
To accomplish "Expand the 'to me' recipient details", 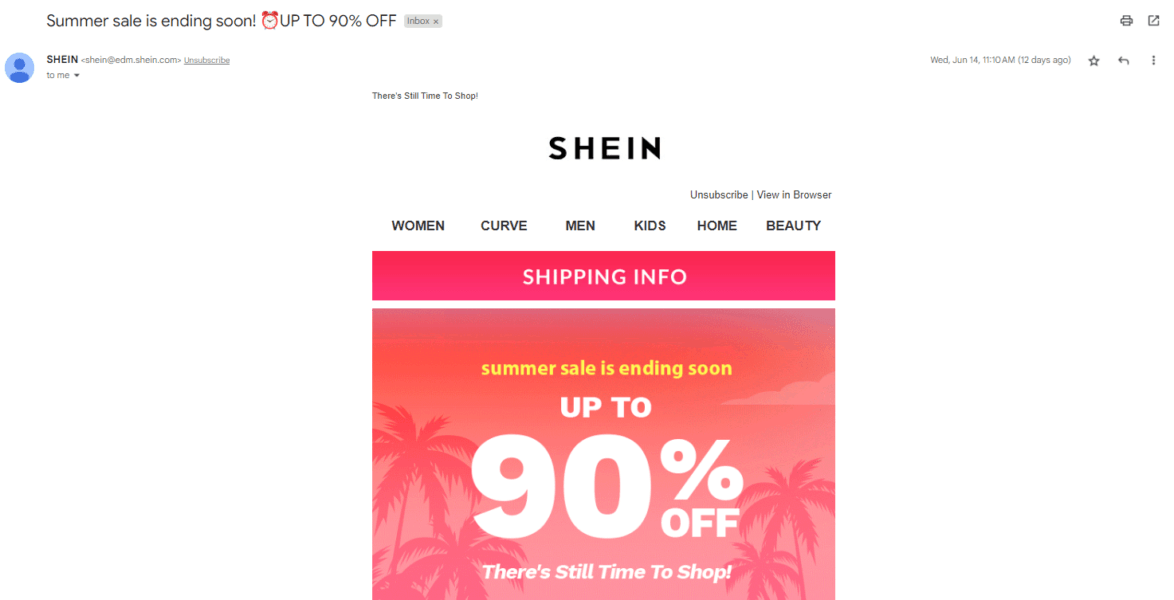I will [63, 75].
